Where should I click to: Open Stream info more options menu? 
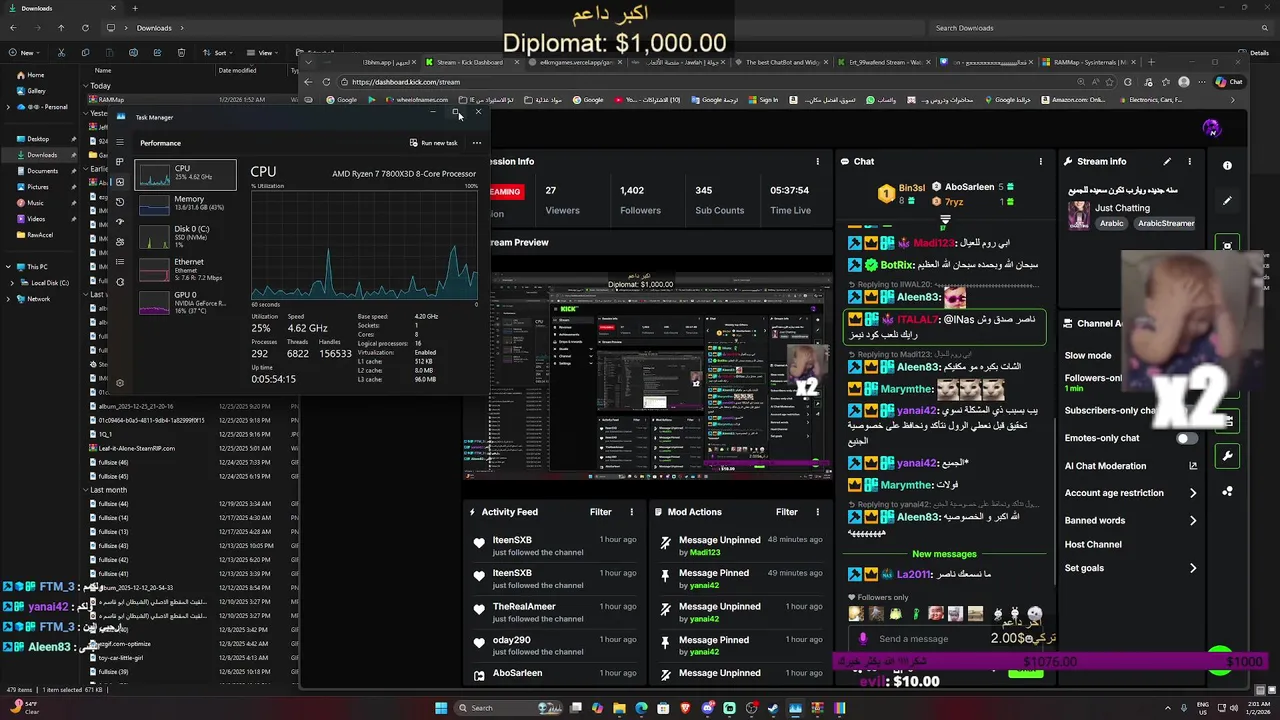pyautogui.click(x=1189, y=161)
